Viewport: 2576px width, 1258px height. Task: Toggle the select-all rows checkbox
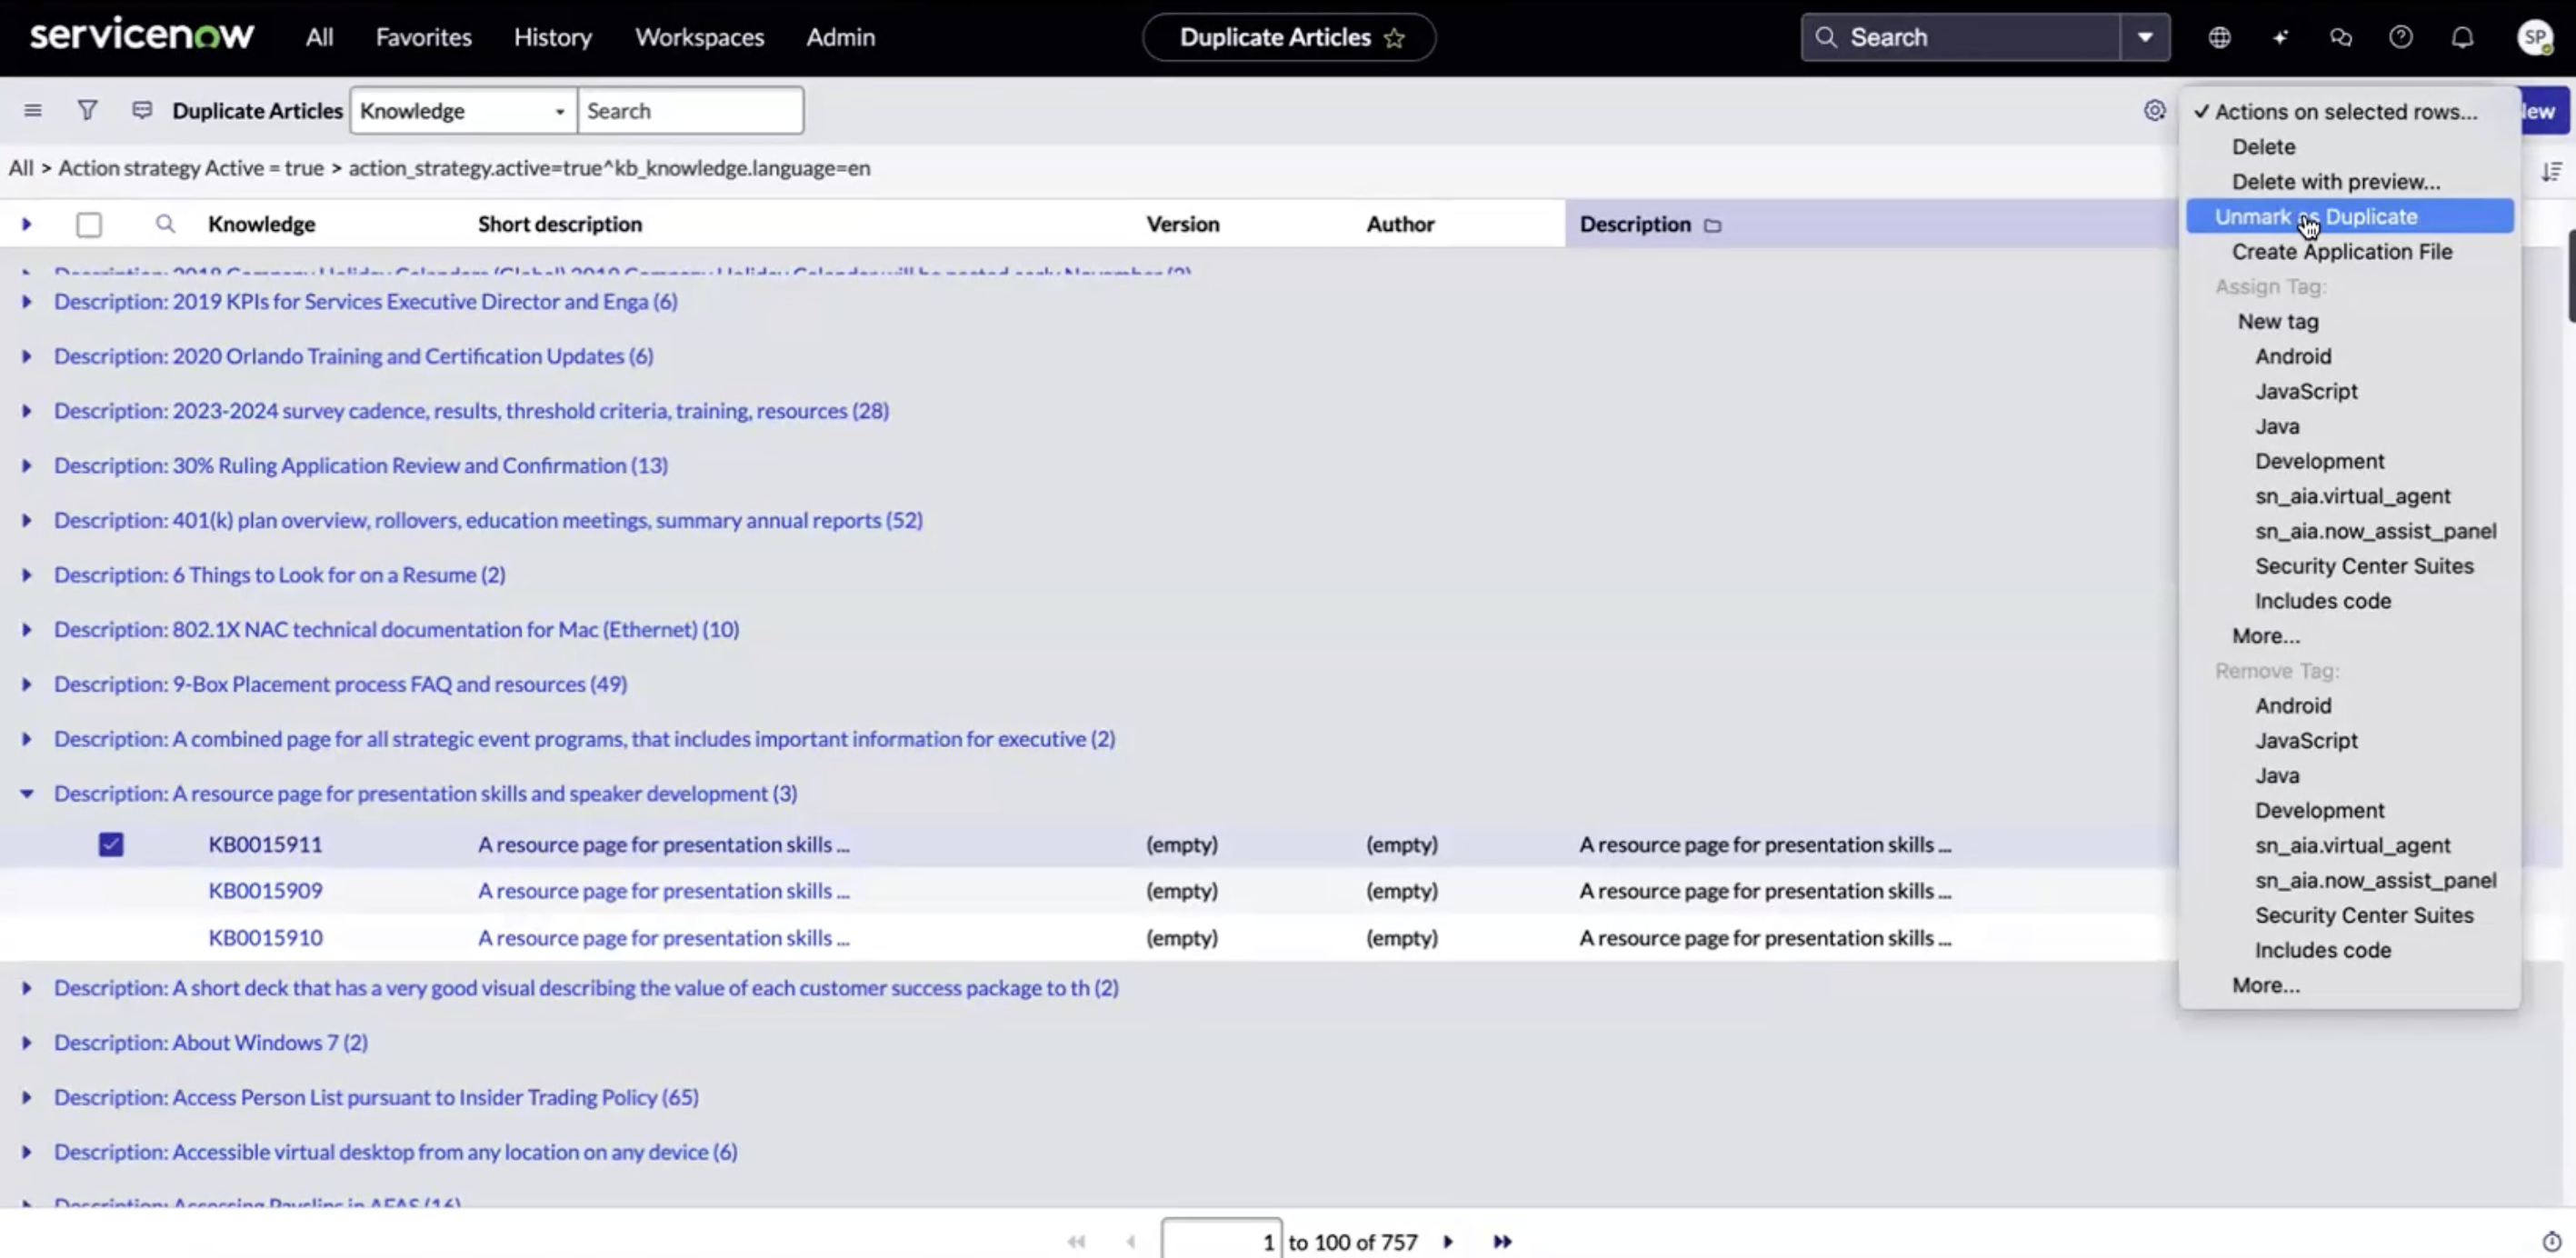click(x=89, y=224)
